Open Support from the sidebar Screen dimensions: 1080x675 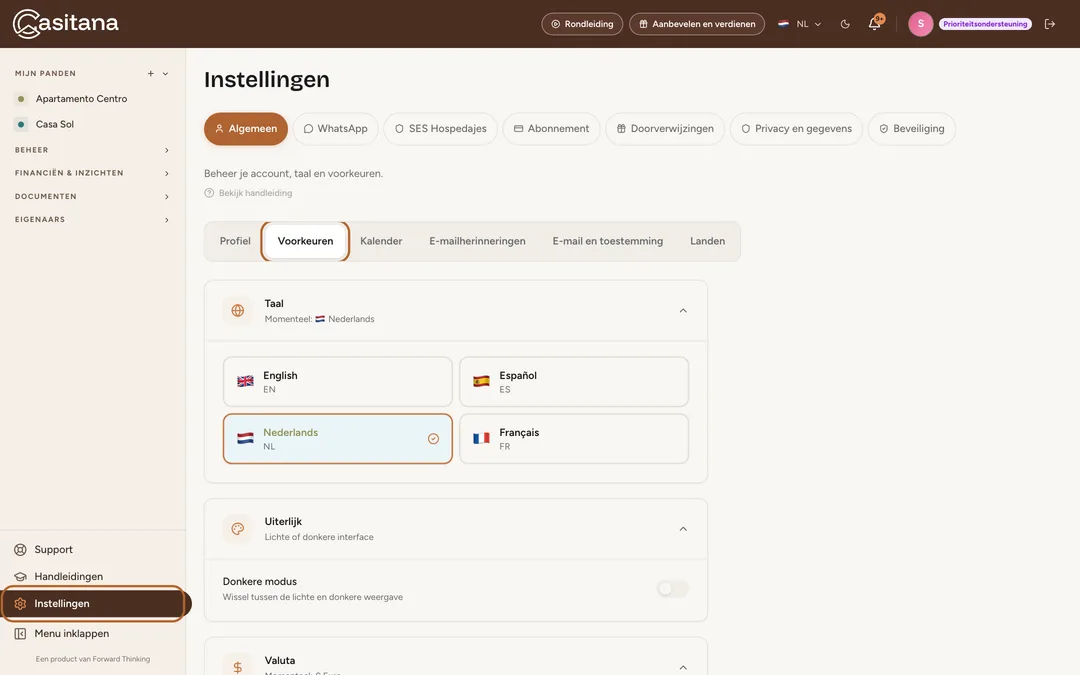(x=54, y=550)
